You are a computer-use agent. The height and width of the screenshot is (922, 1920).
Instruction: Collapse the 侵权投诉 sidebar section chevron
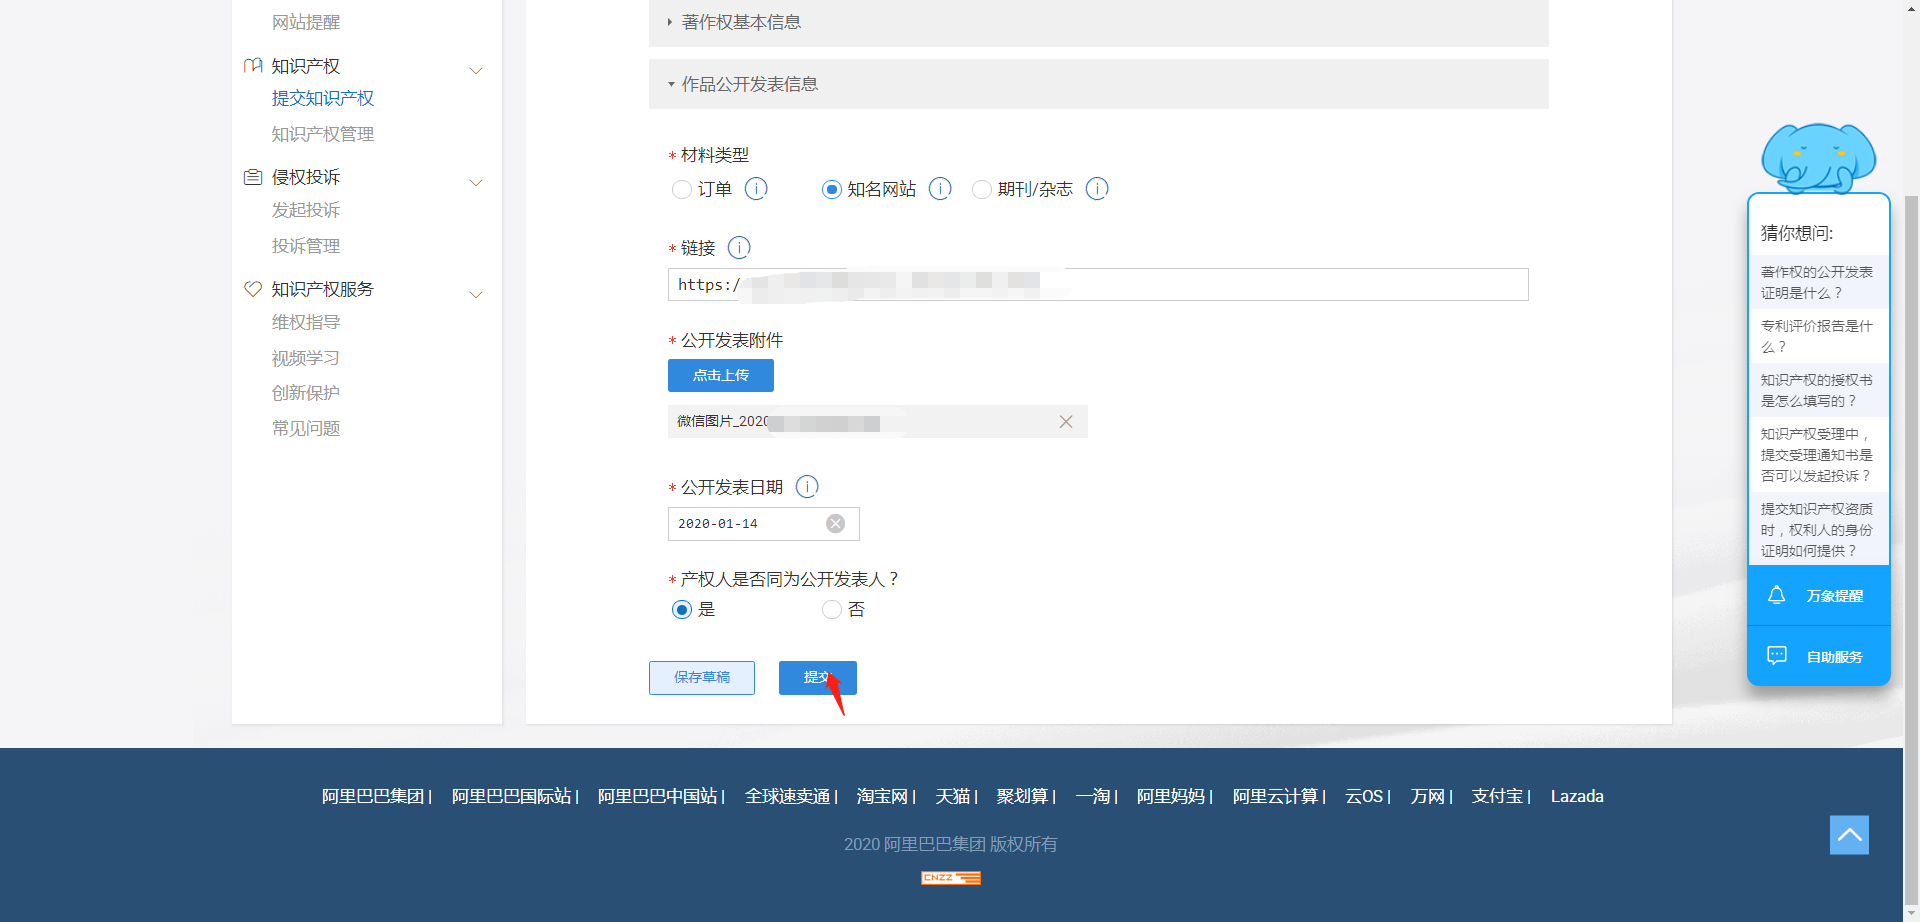click(476, 182)
